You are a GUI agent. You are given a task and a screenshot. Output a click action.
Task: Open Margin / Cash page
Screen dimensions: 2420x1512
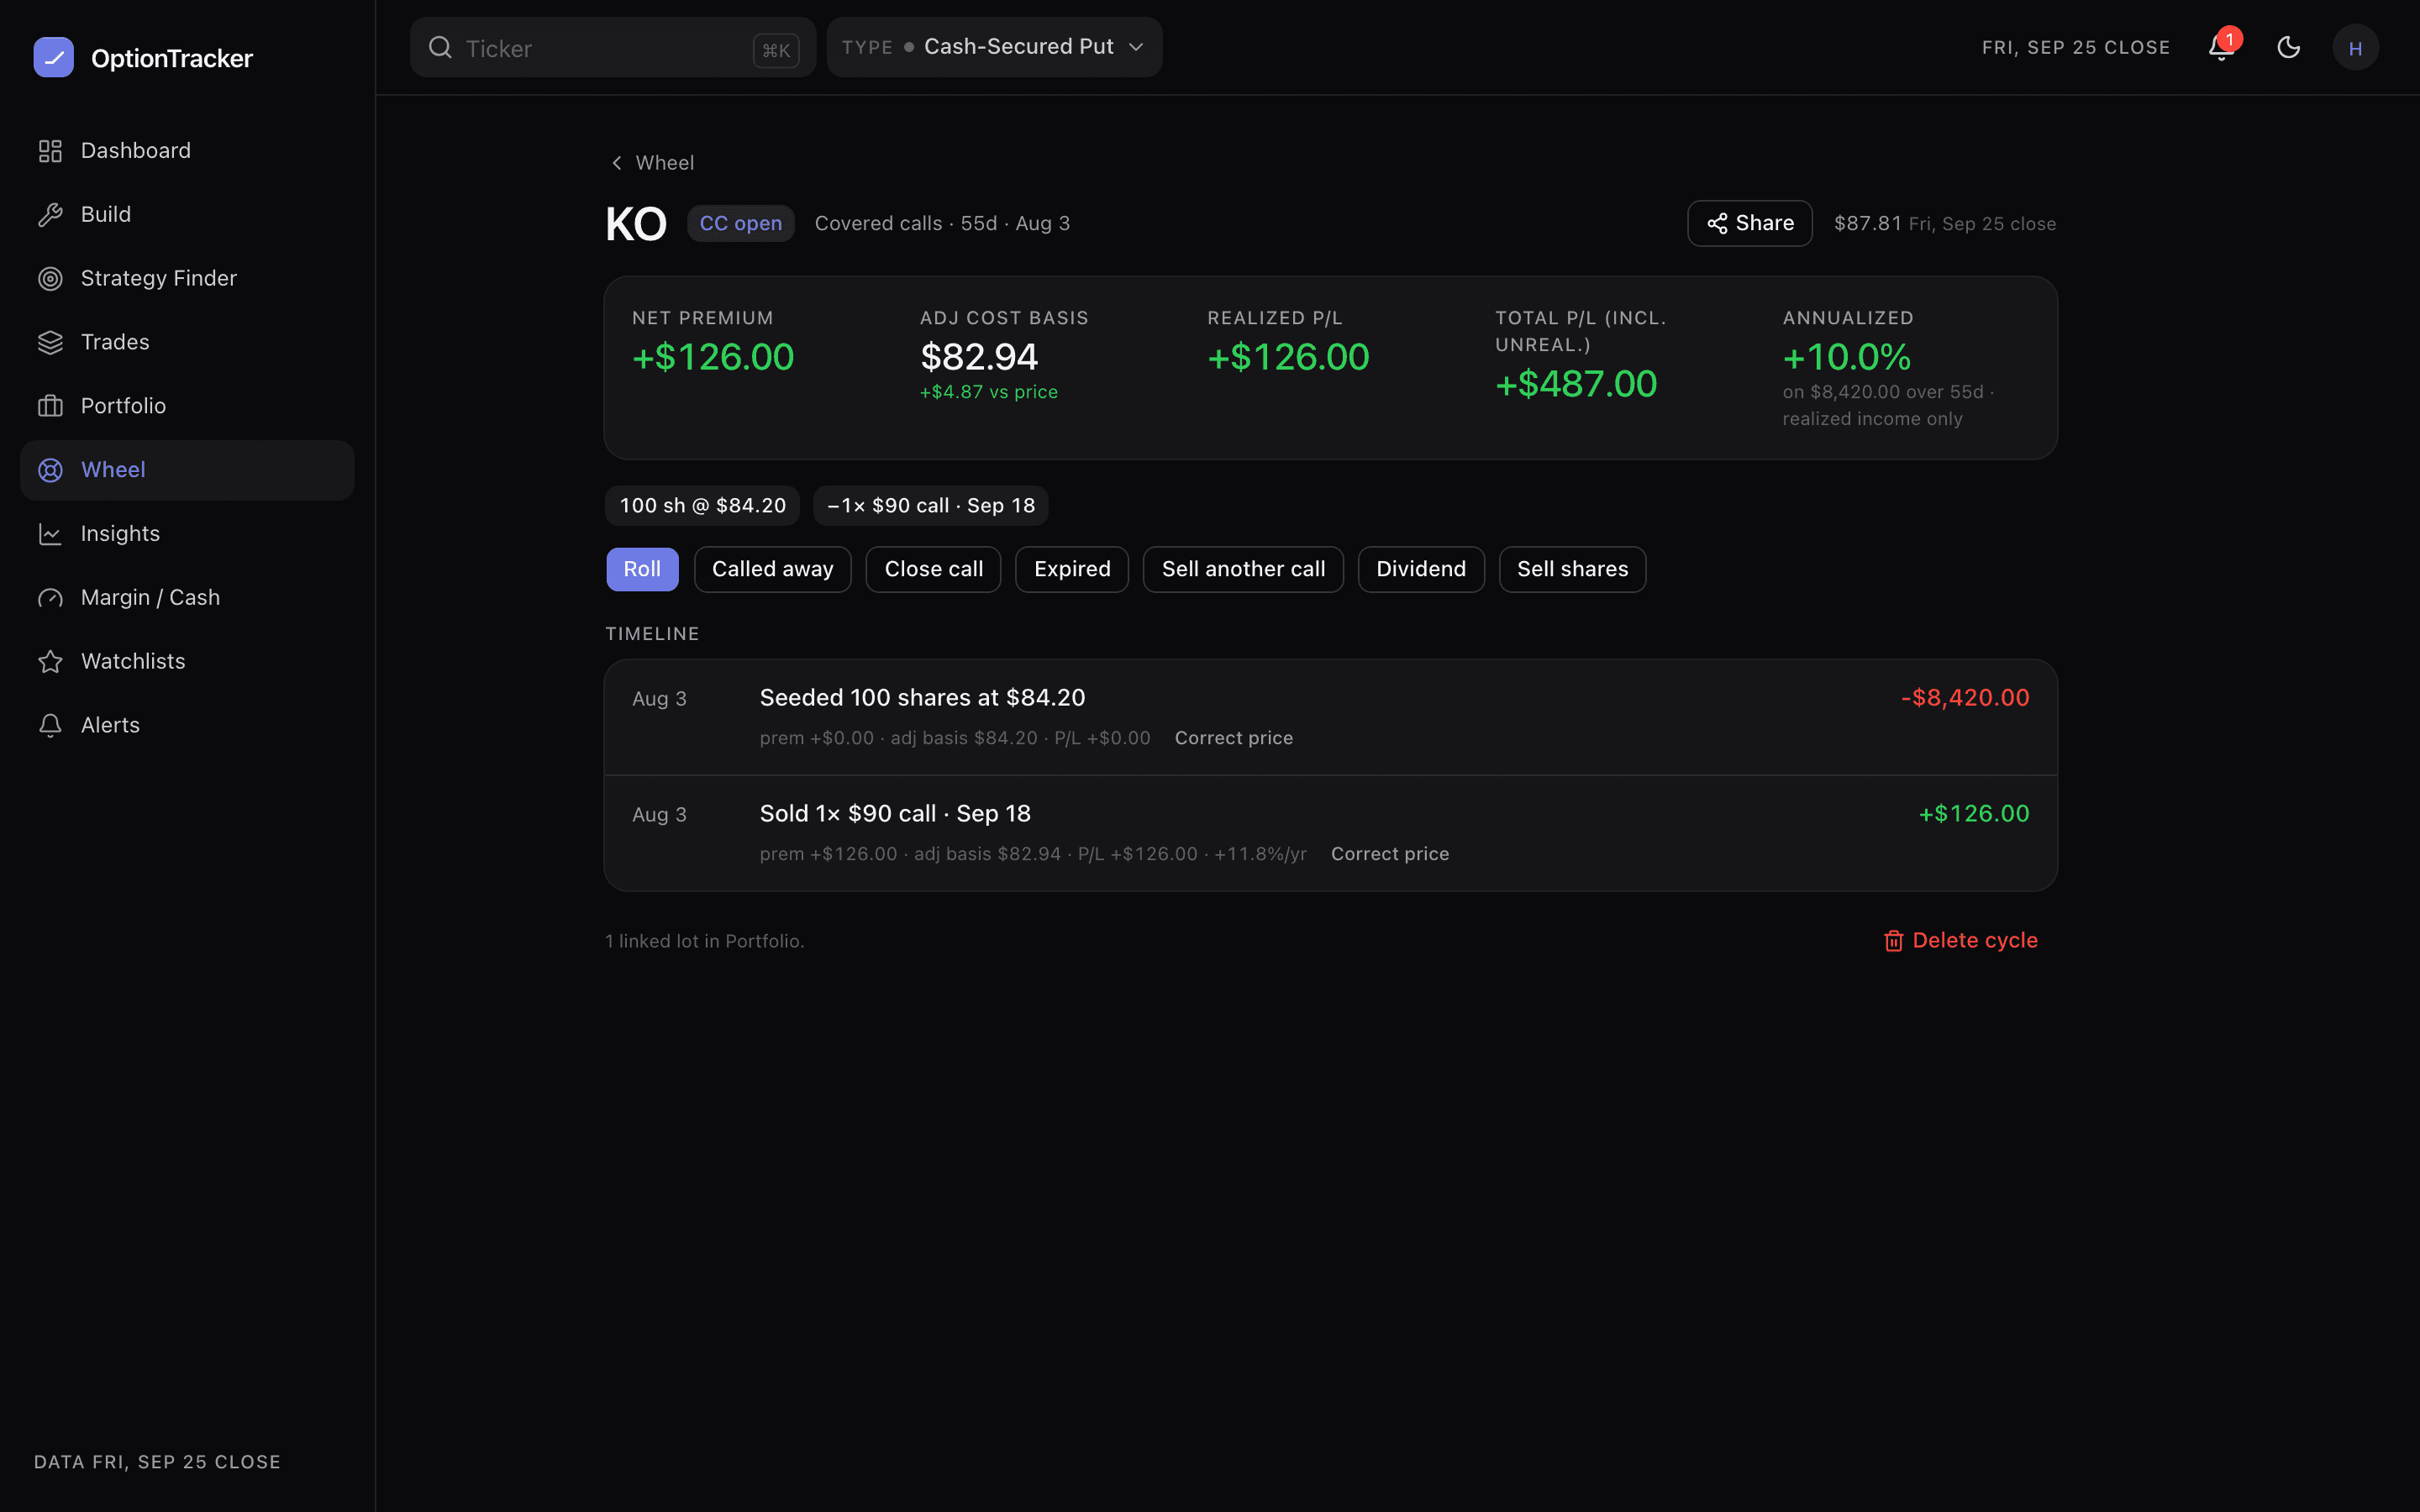187,598
